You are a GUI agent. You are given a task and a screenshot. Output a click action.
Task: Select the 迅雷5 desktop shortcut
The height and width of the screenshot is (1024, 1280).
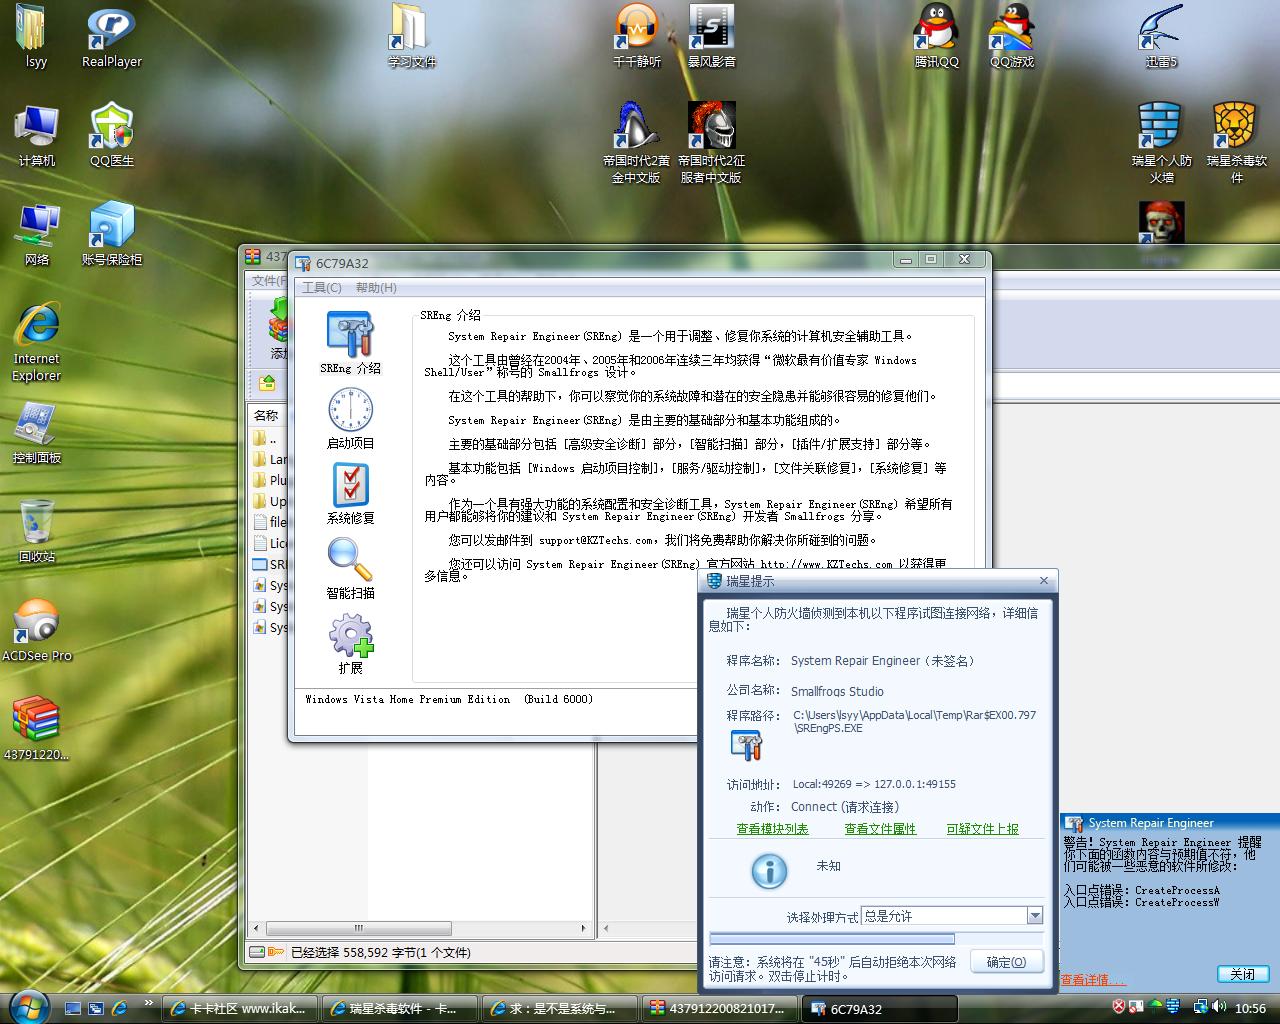[1161, 38]
